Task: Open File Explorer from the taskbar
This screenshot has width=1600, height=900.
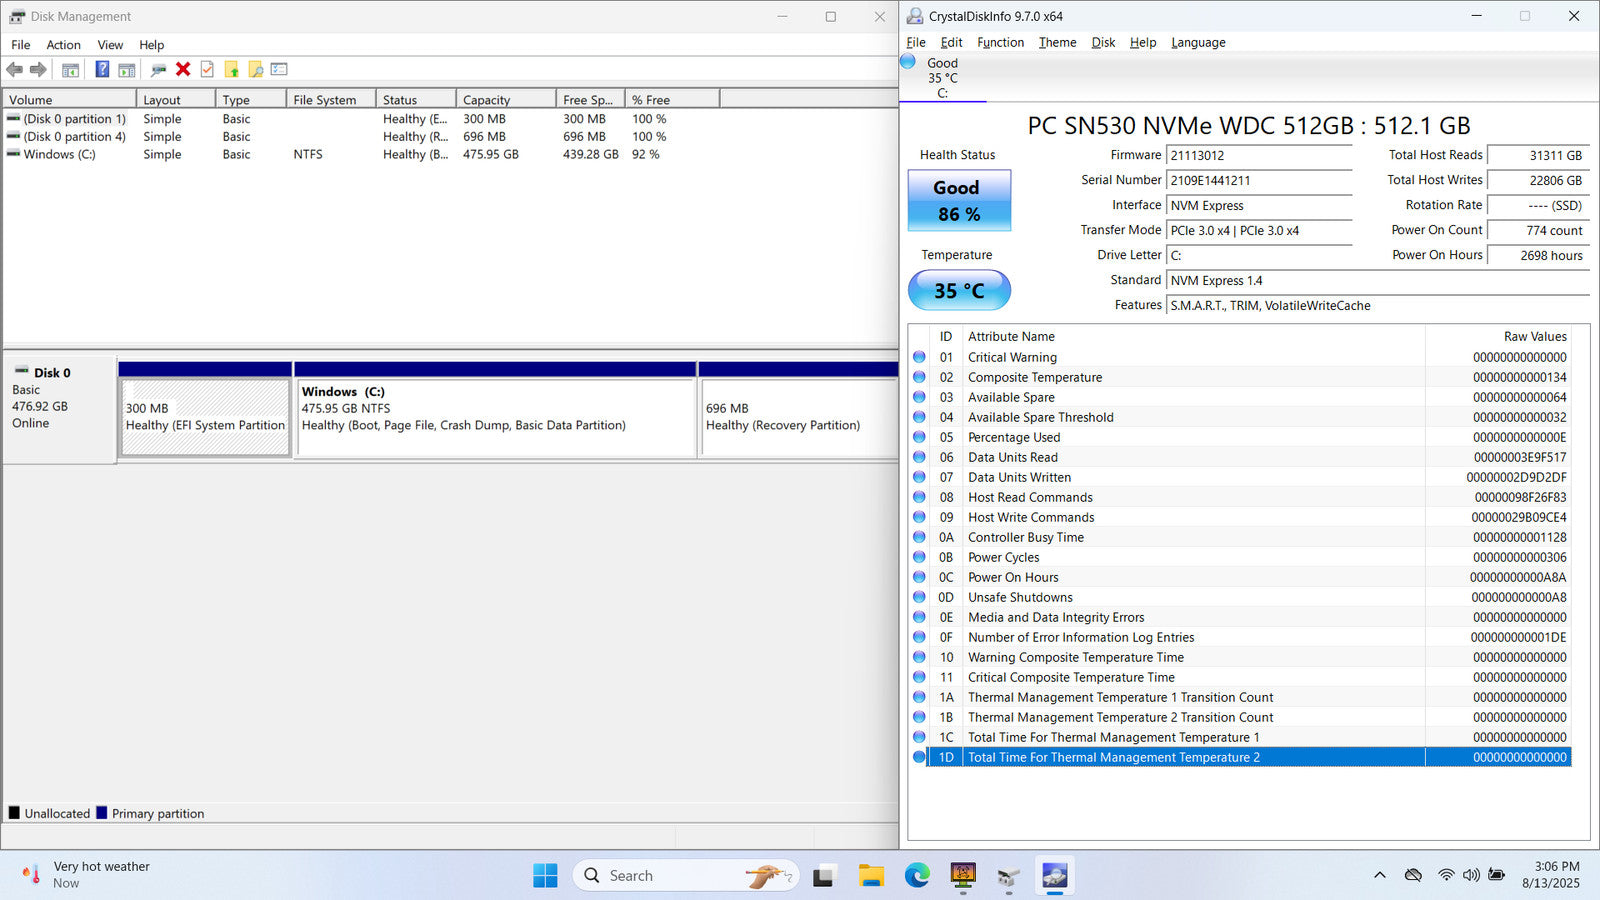Action: tap(871, 876)
